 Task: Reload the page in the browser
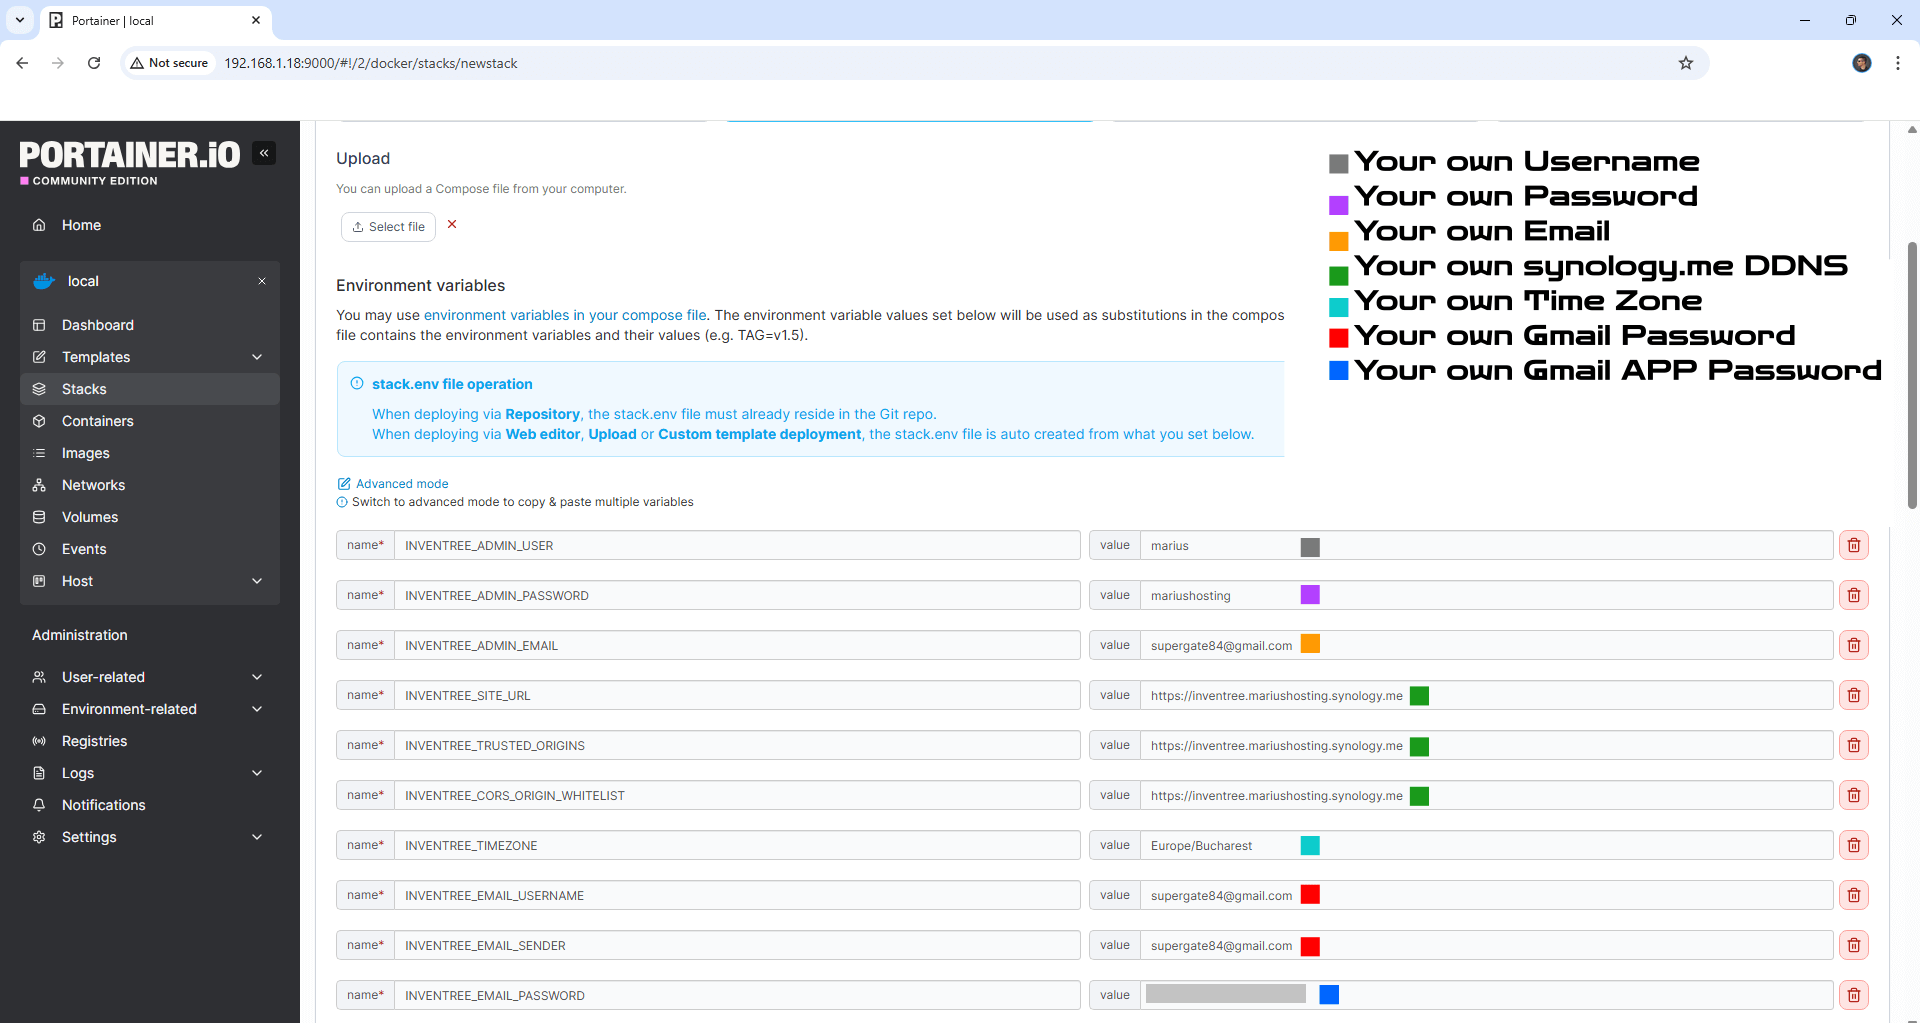point(94,63)
